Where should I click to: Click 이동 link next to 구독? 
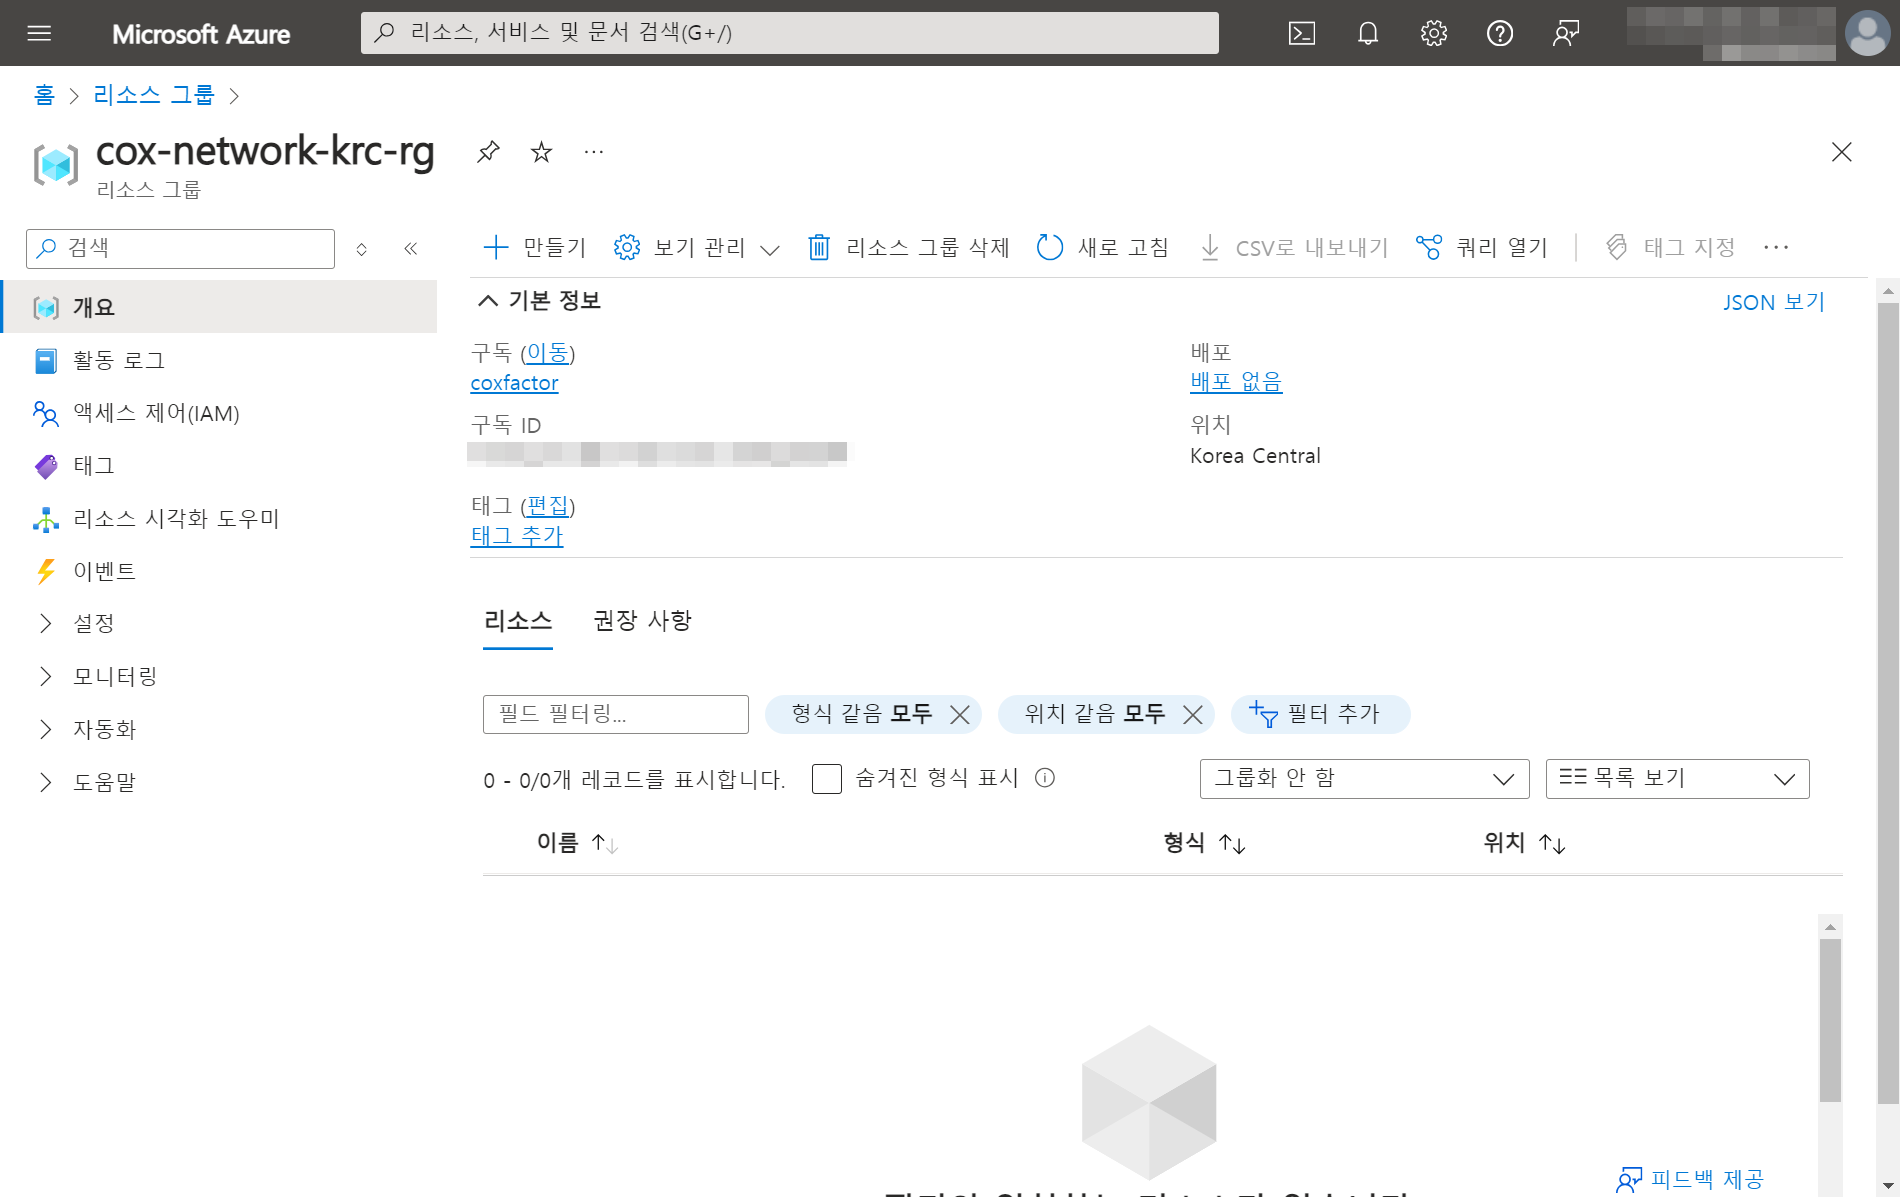pyautogui.click(x=547, y=353)
